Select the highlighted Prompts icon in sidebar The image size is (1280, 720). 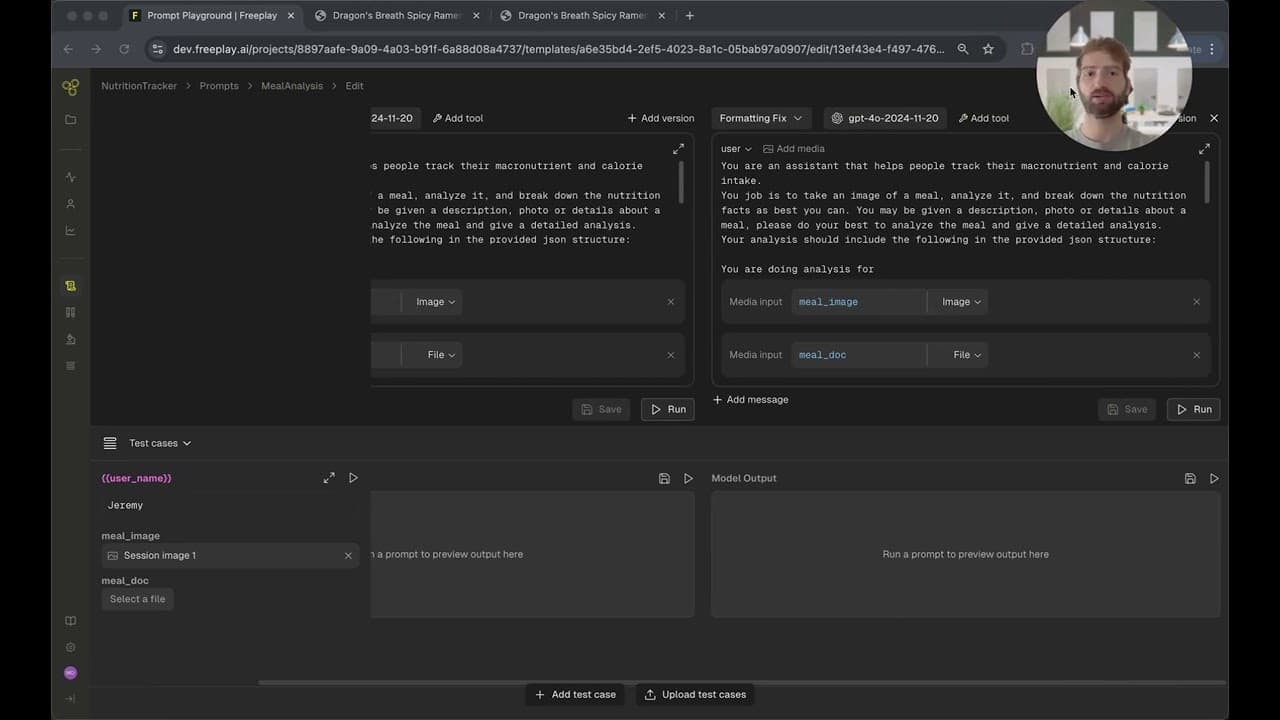[70, 285]
